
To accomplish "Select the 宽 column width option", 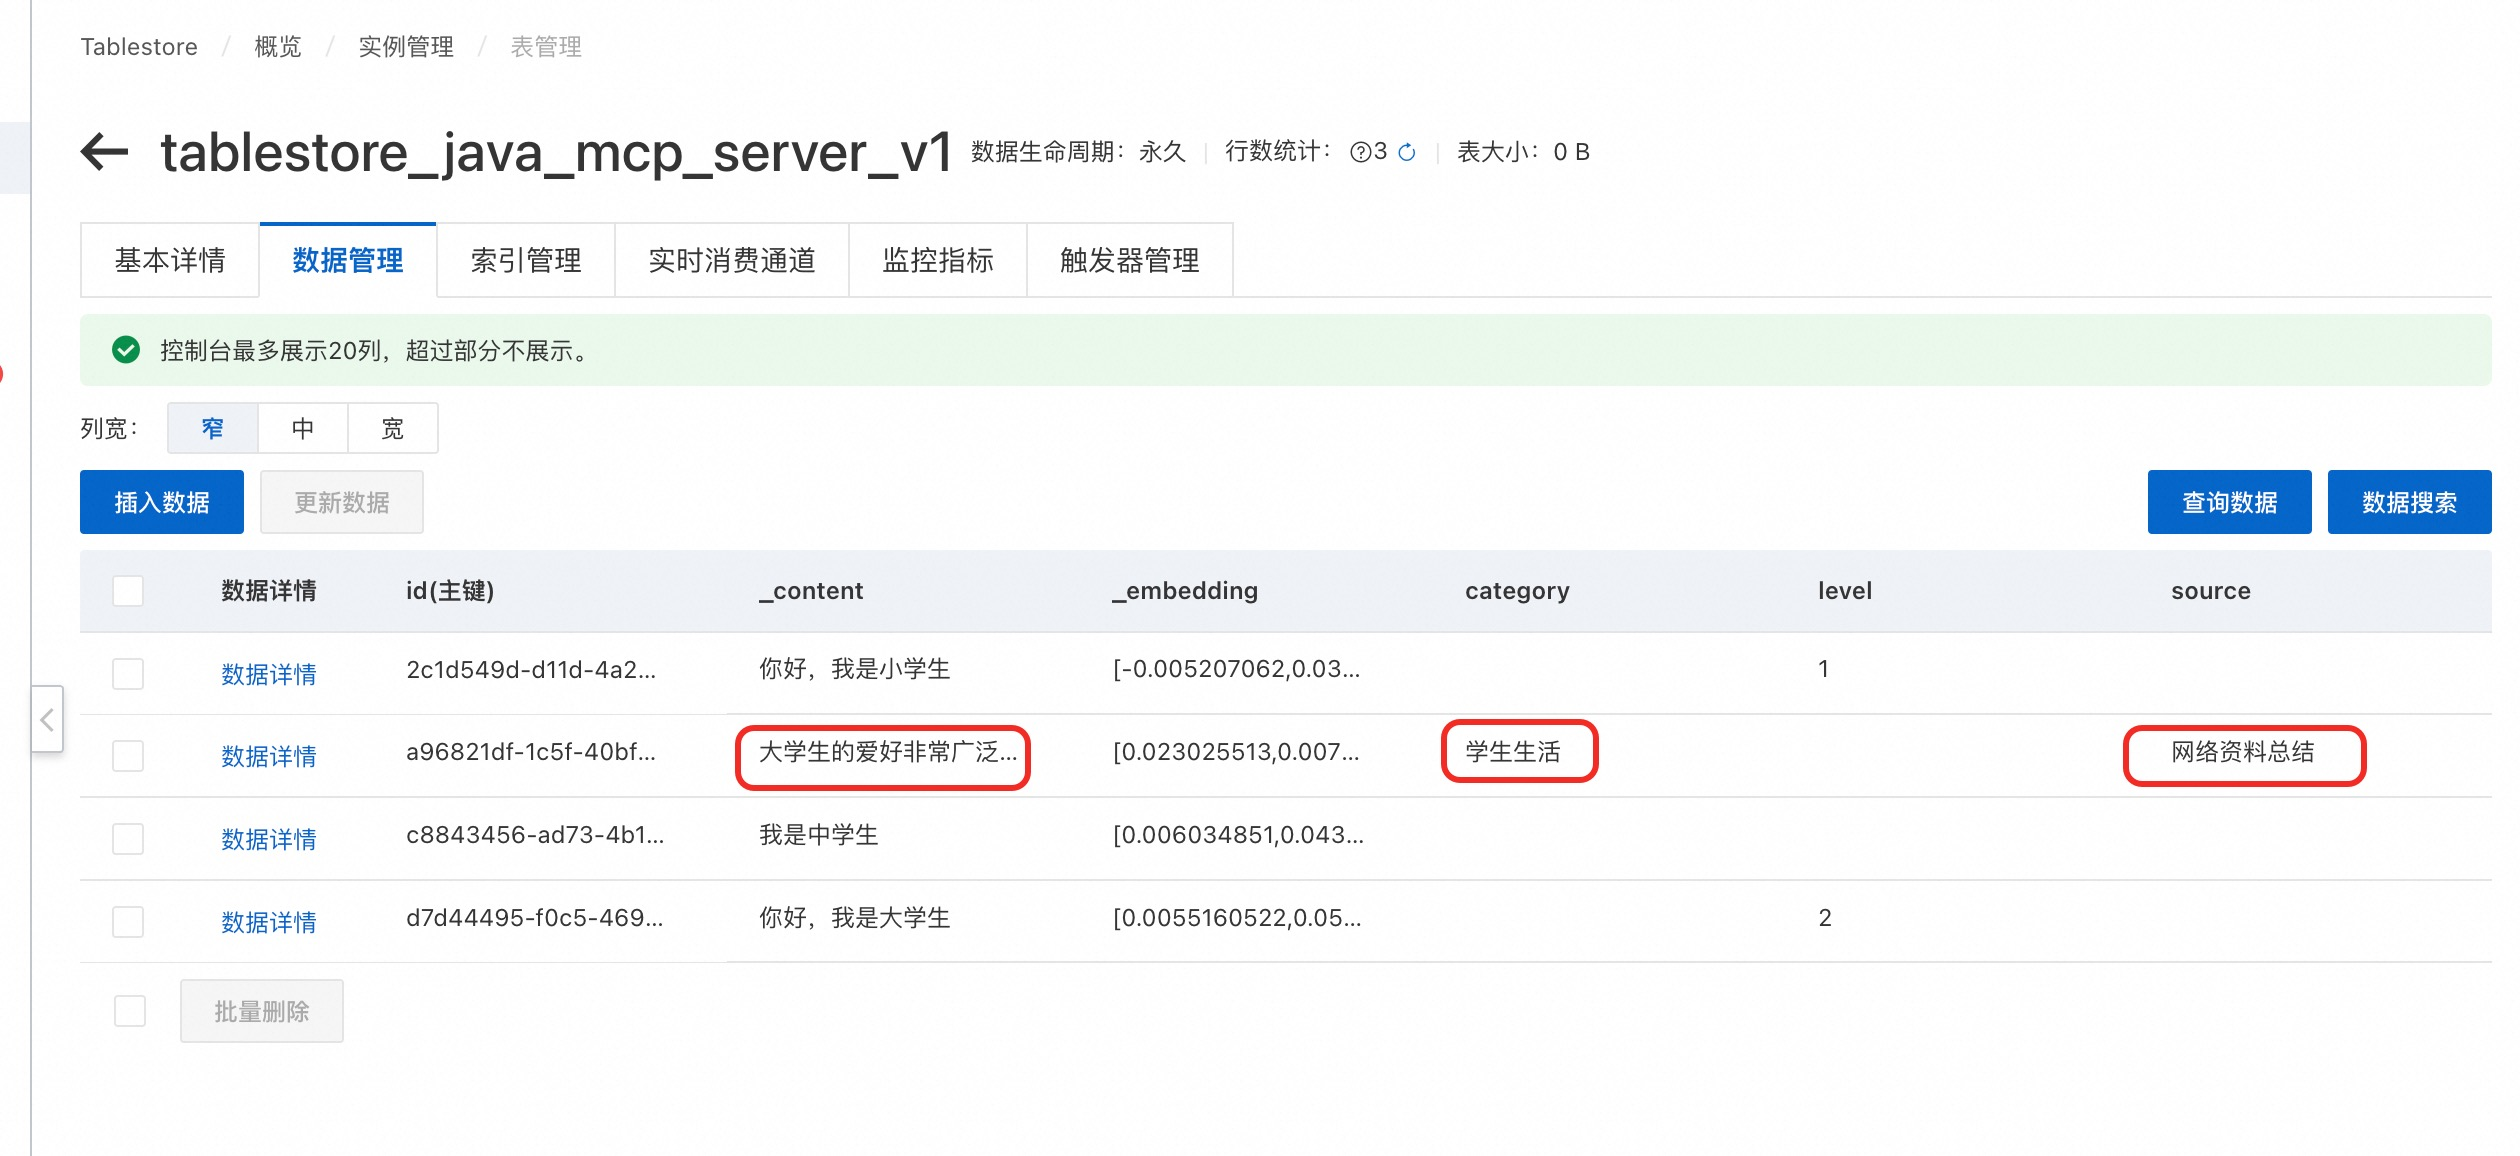I will coord(392,428).
